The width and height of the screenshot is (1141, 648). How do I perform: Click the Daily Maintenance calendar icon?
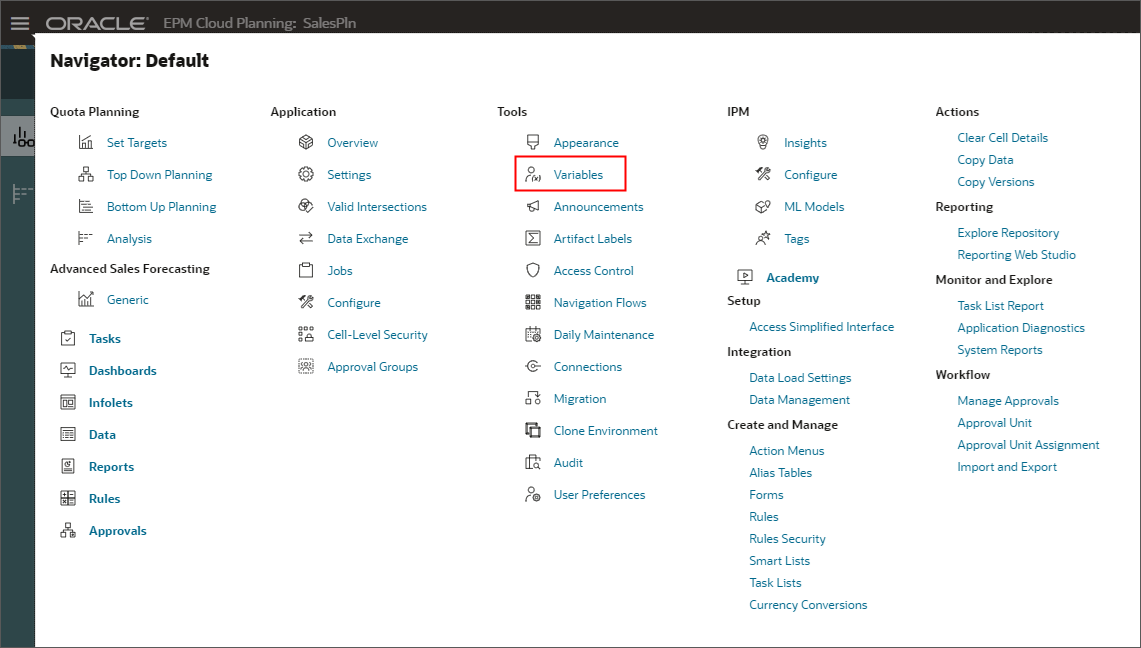point(533,334)
